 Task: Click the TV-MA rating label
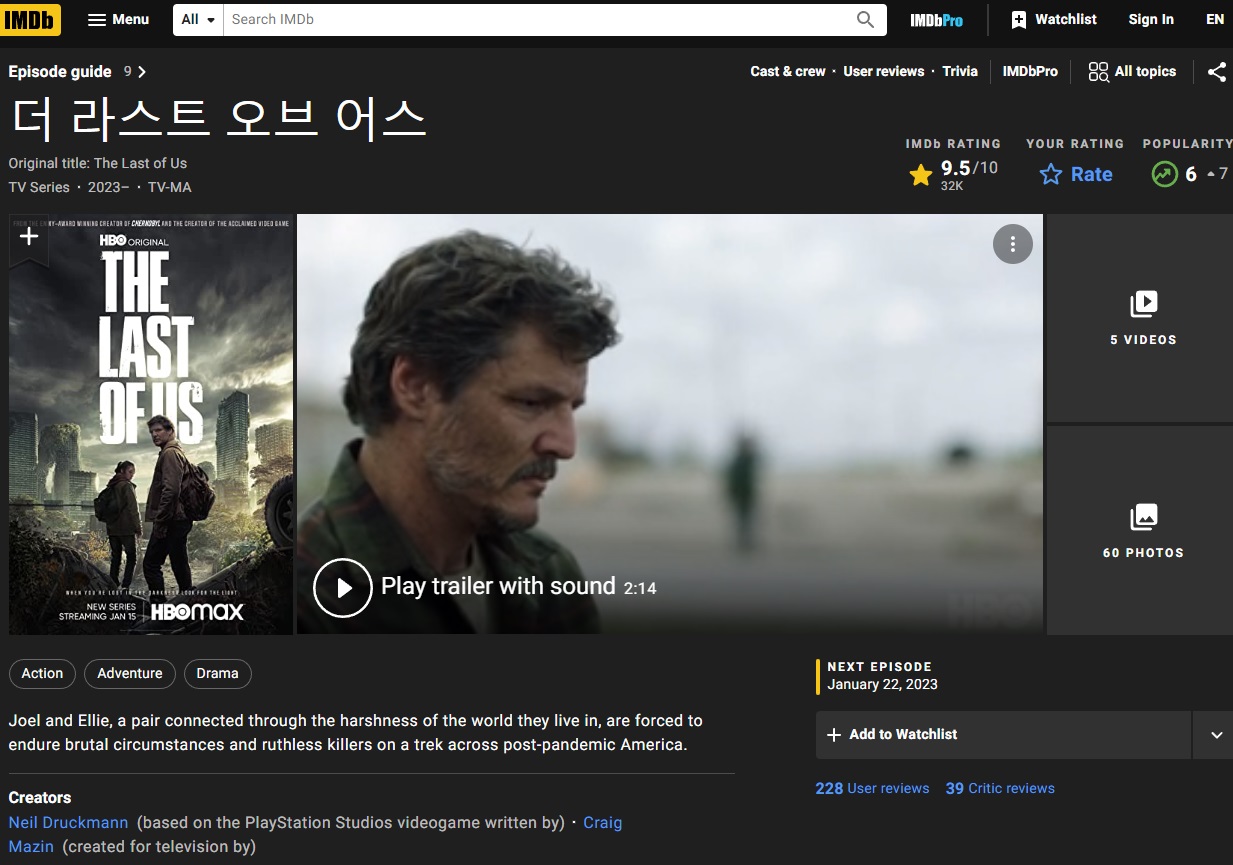[169, 187]
